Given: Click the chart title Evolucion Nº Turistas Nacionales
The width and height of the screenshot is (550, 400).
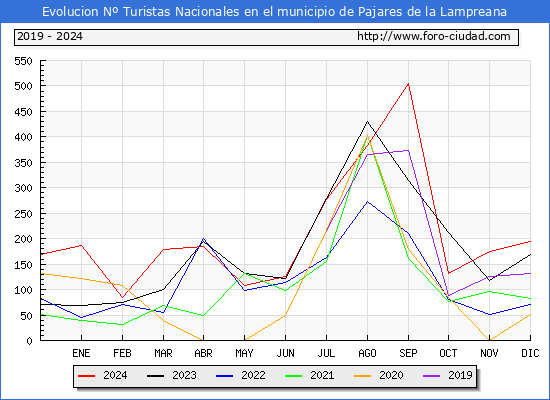Looking at the screenshot, I should pos(274,12).
